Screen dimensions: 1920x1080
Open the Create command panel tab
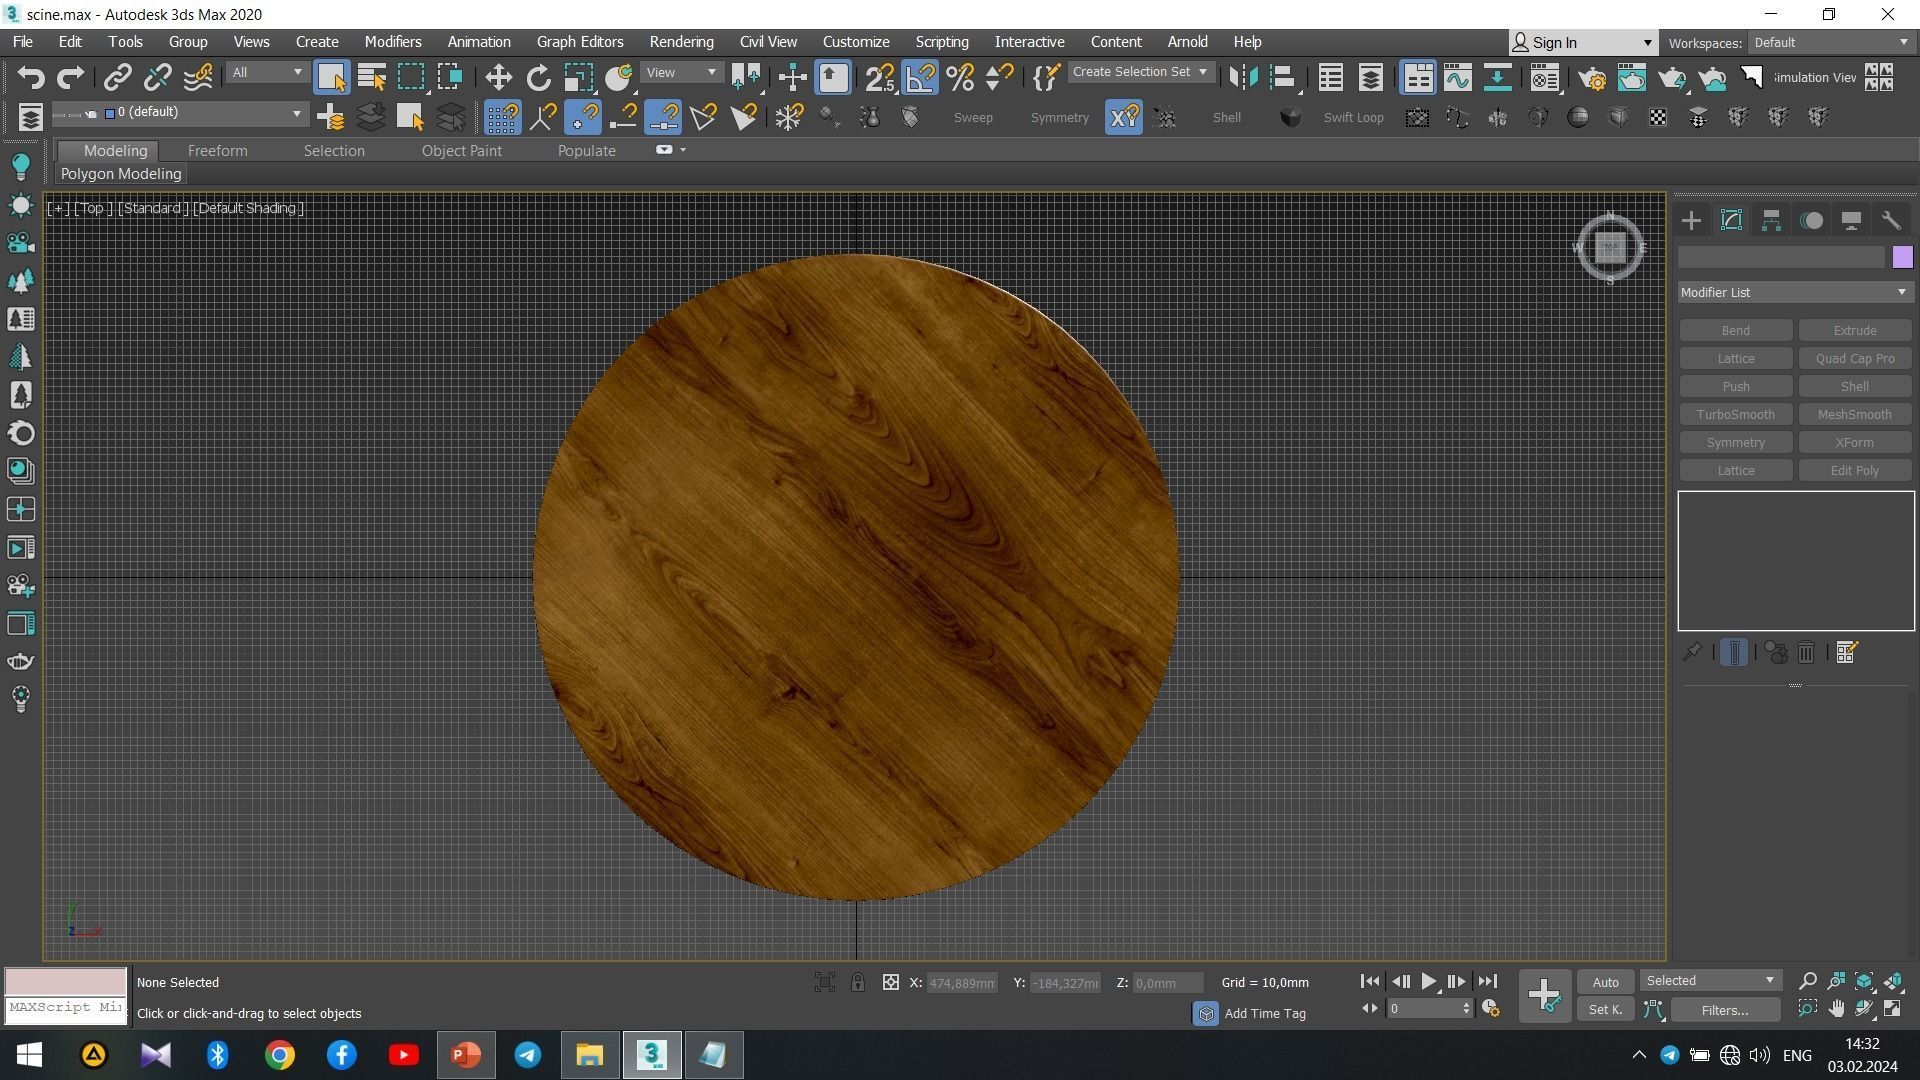point(1692,221)
